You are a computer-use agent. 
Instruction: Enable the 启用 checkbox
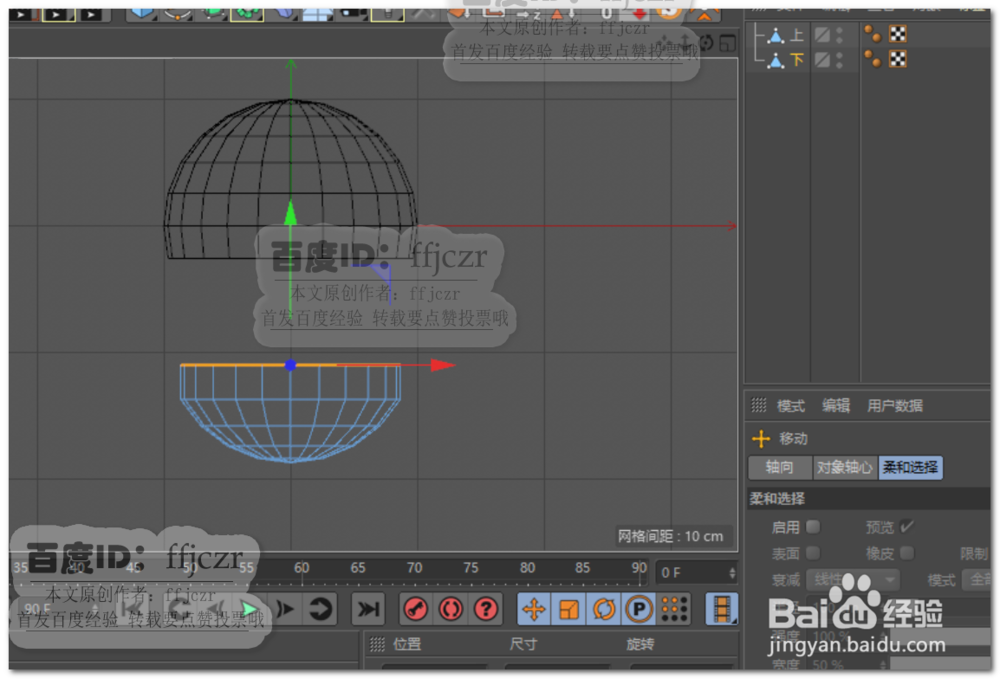813,527
